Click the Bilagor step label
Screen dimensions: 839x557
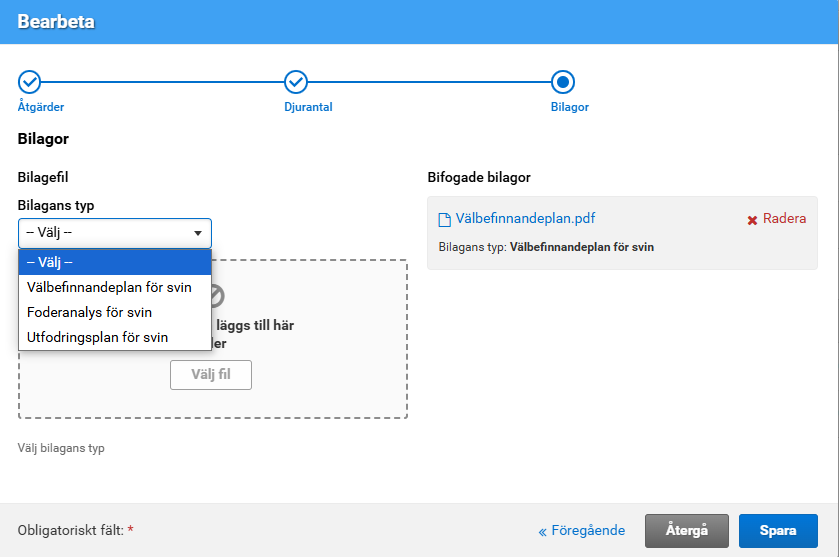[570, 107]
